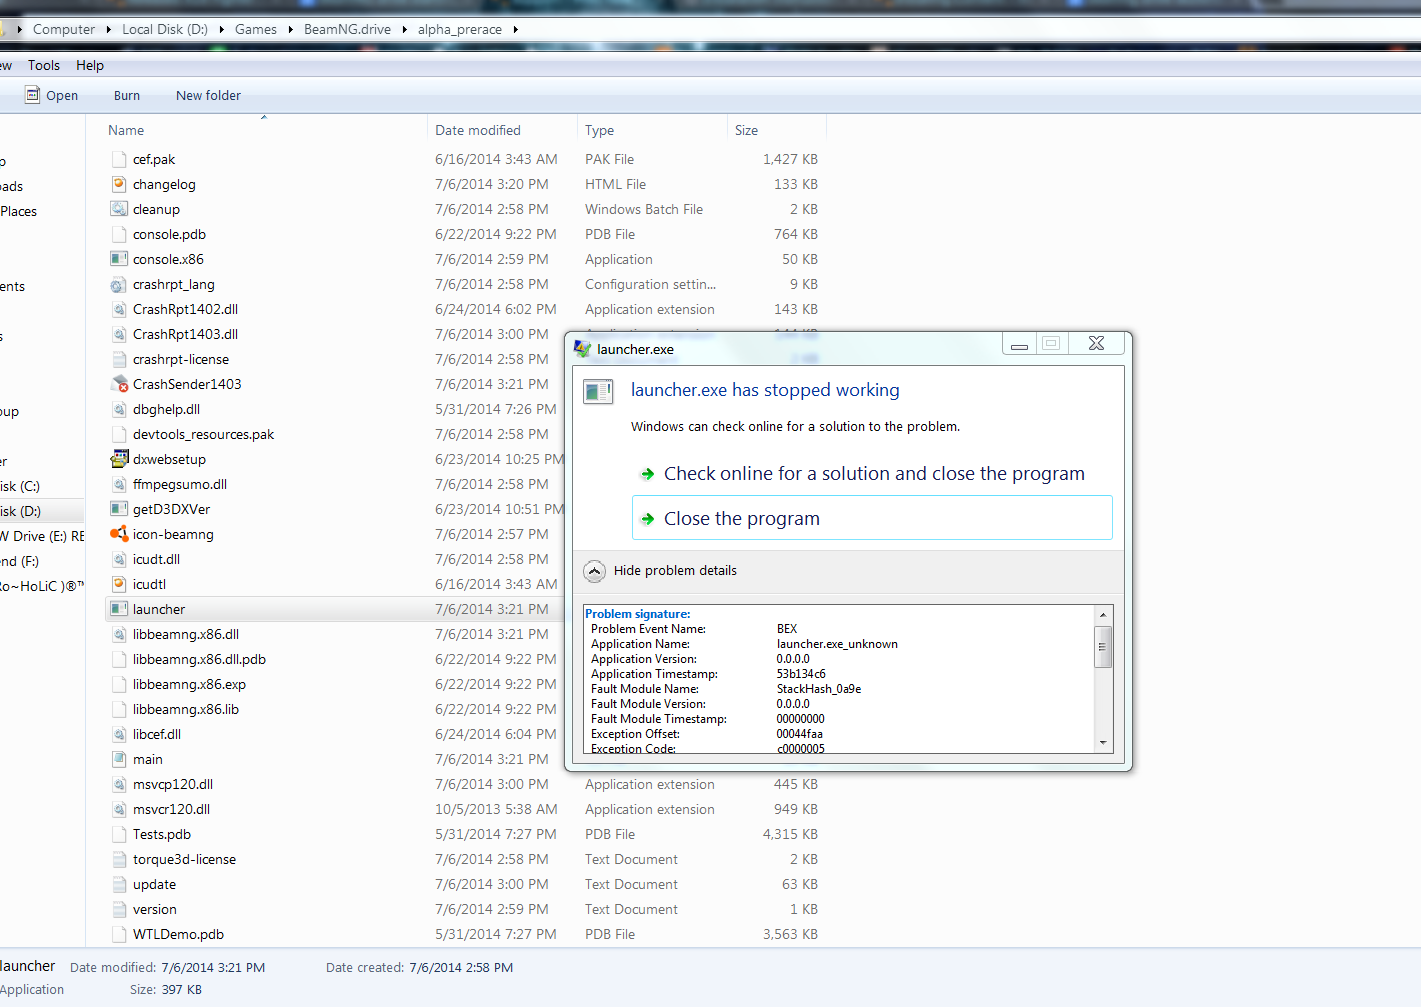Expand the arrow after BeamNG.drive in breadcrumb
1421x1007 pixels.
(x=405, y=29)
